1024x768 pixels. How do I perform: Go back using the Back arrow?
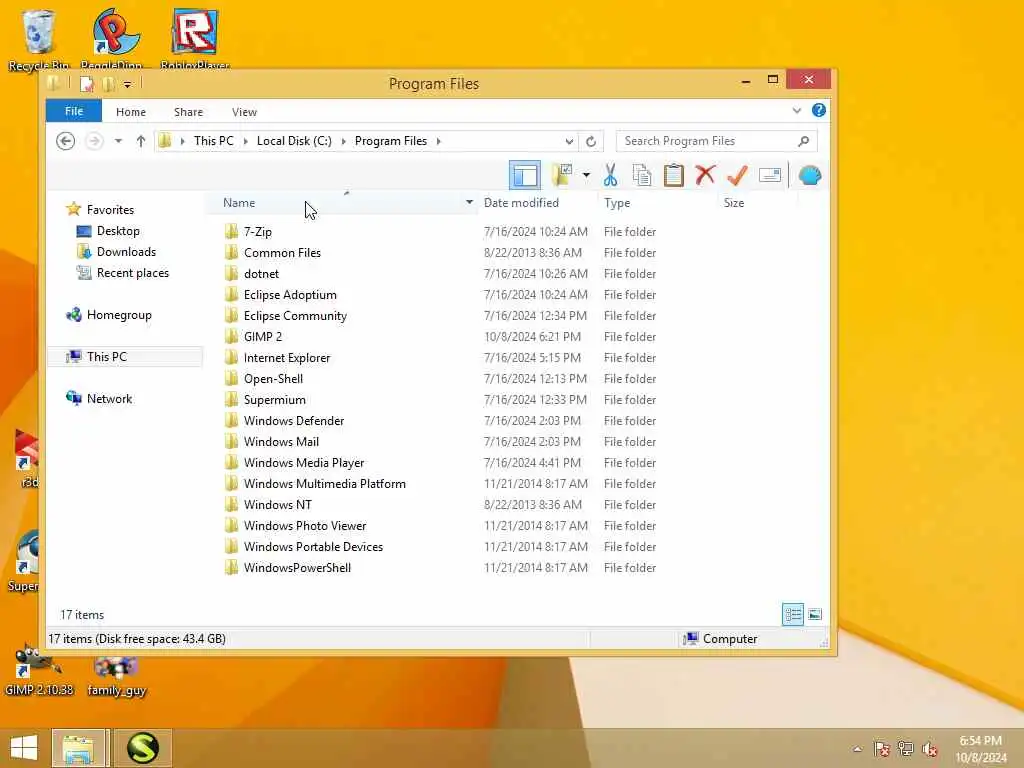coord(65,141)
